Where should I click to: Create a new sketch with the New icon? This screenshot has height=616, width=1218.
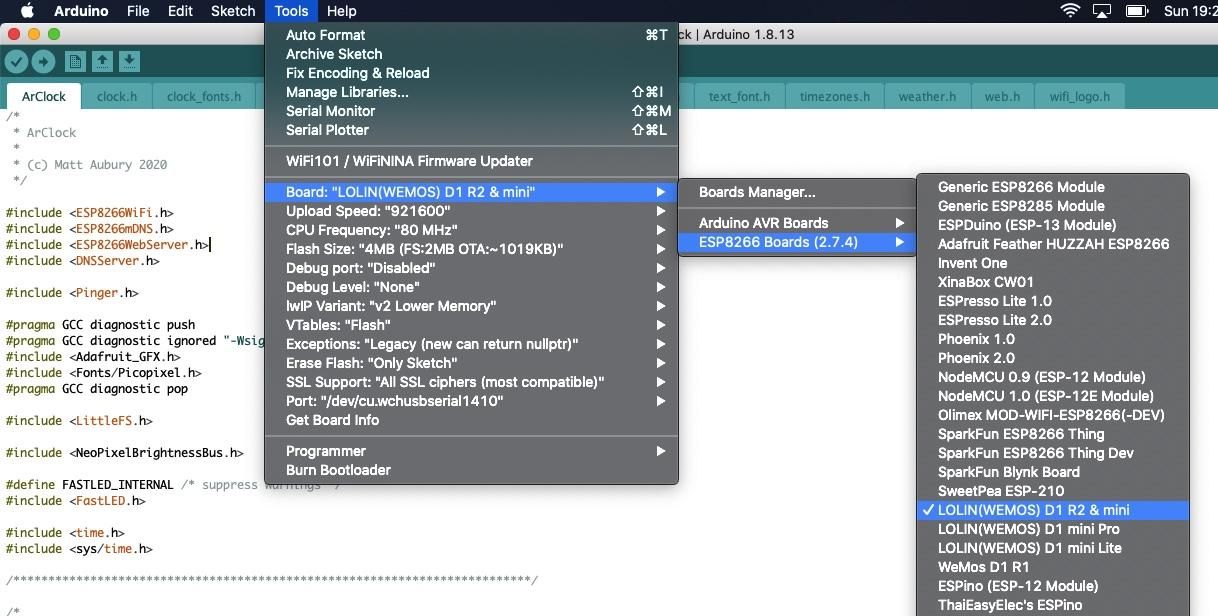point(75,62)
